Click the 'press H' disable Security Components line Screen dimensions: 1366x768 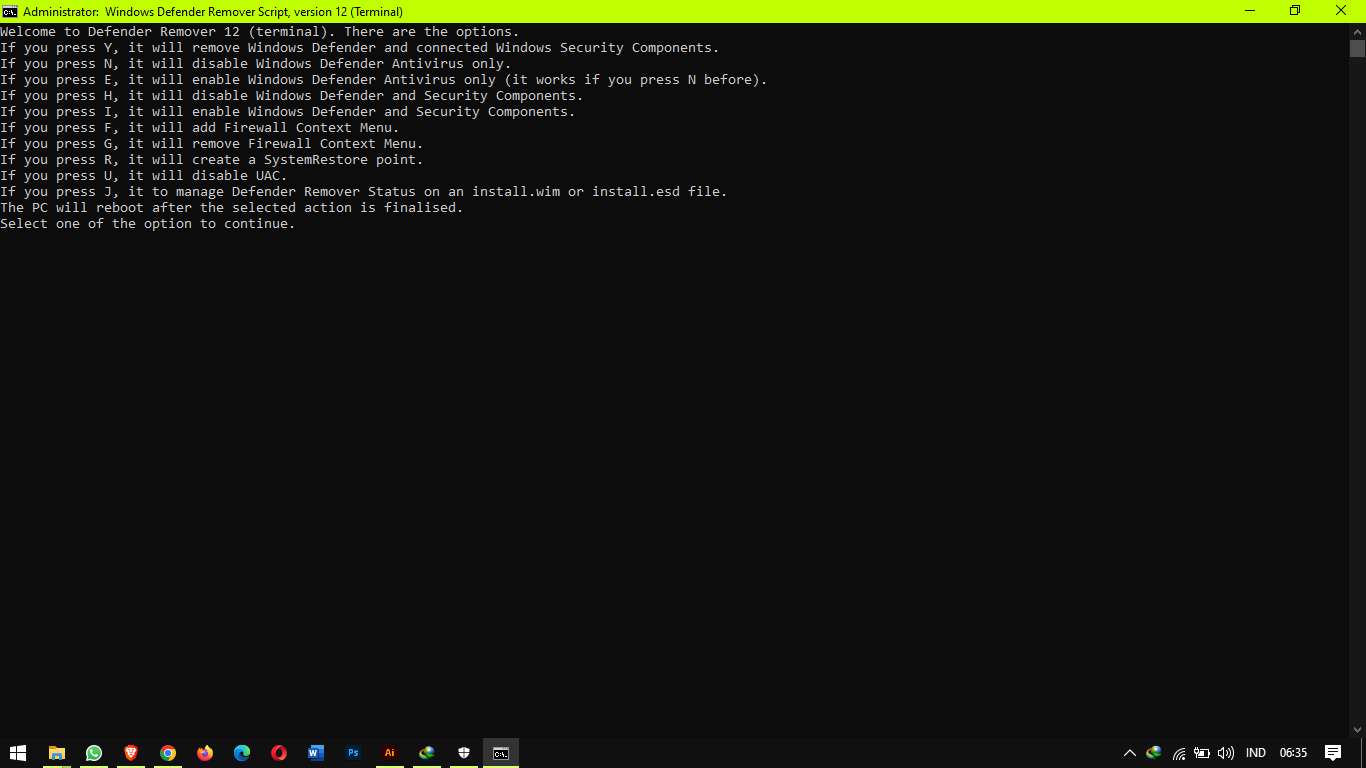coord(292,96)
